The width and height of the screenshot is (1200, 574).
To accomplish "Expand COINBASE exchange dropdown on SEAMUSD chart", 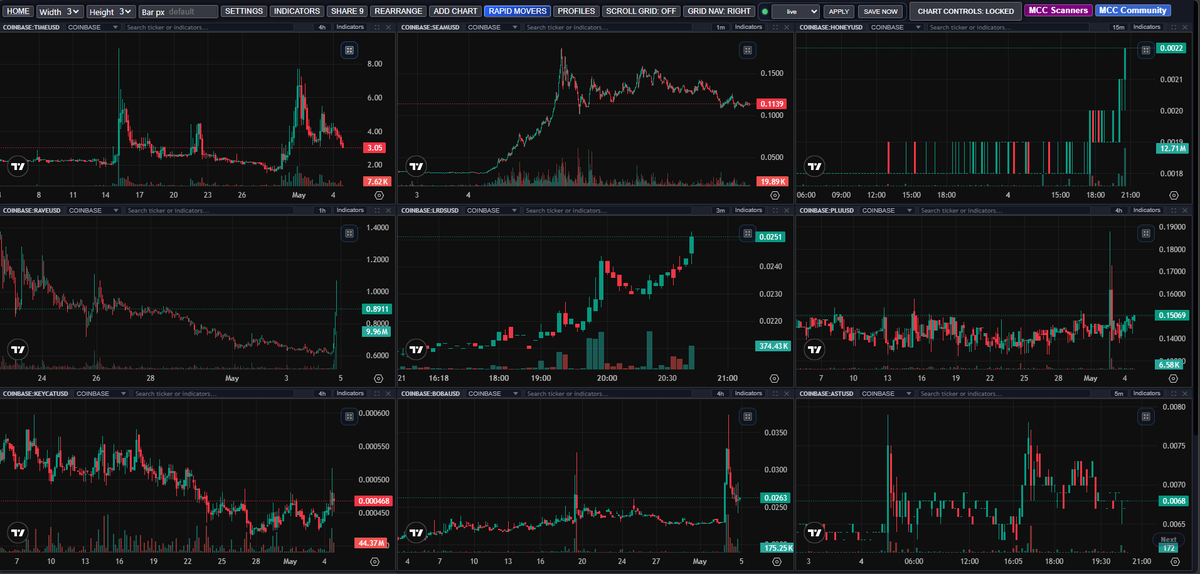I will [x=491, y=27].
